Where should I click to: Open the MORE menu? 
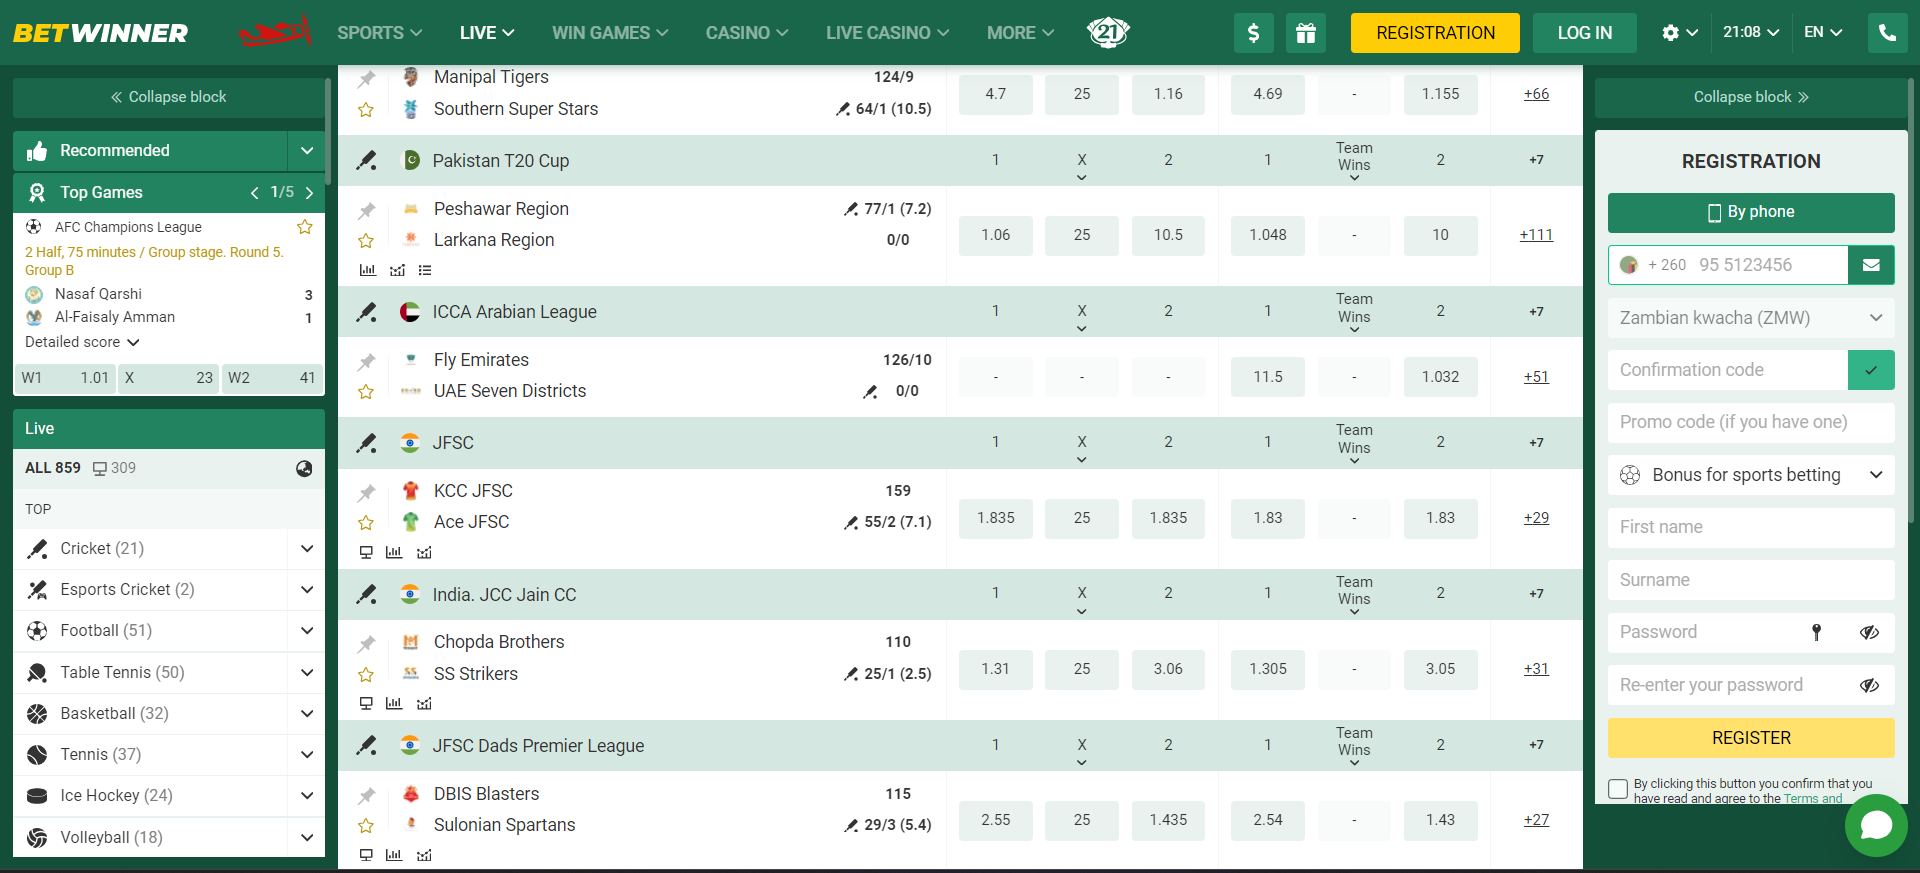click(1020, 33)
